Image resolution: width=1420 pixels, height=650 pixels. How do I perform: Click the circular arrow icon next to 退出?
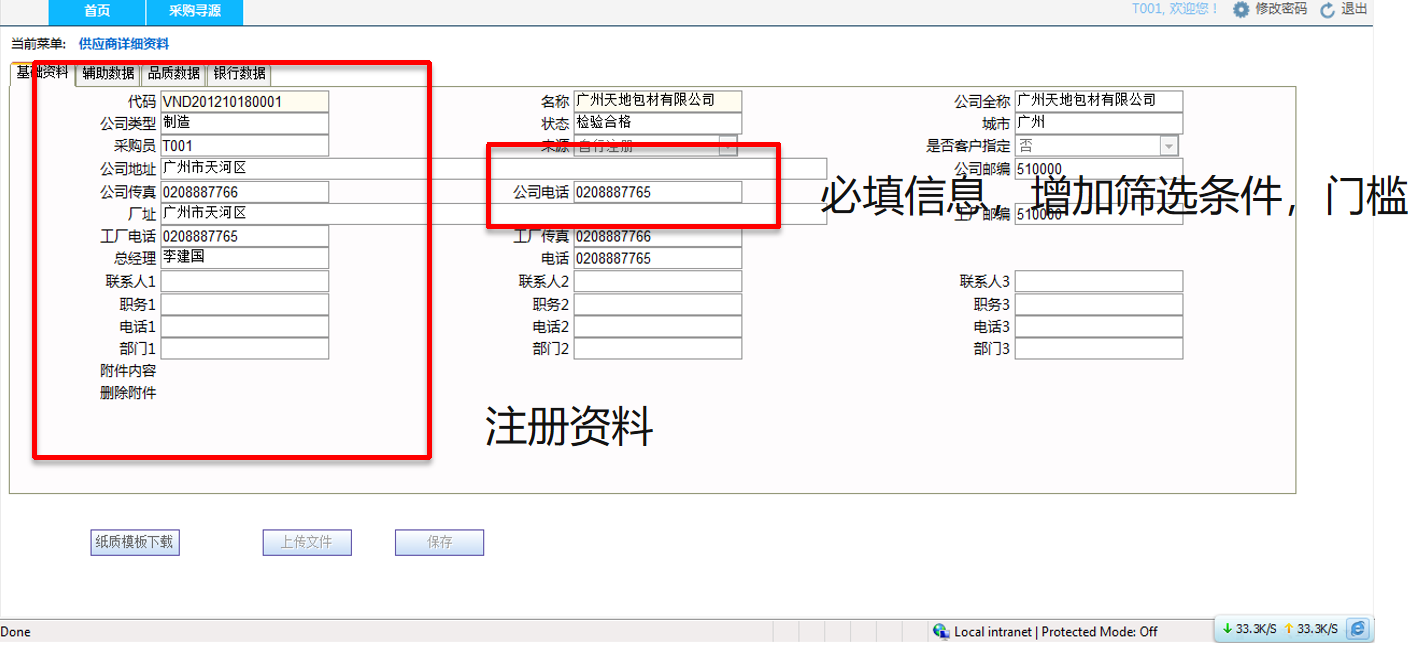pos(1327,10)
